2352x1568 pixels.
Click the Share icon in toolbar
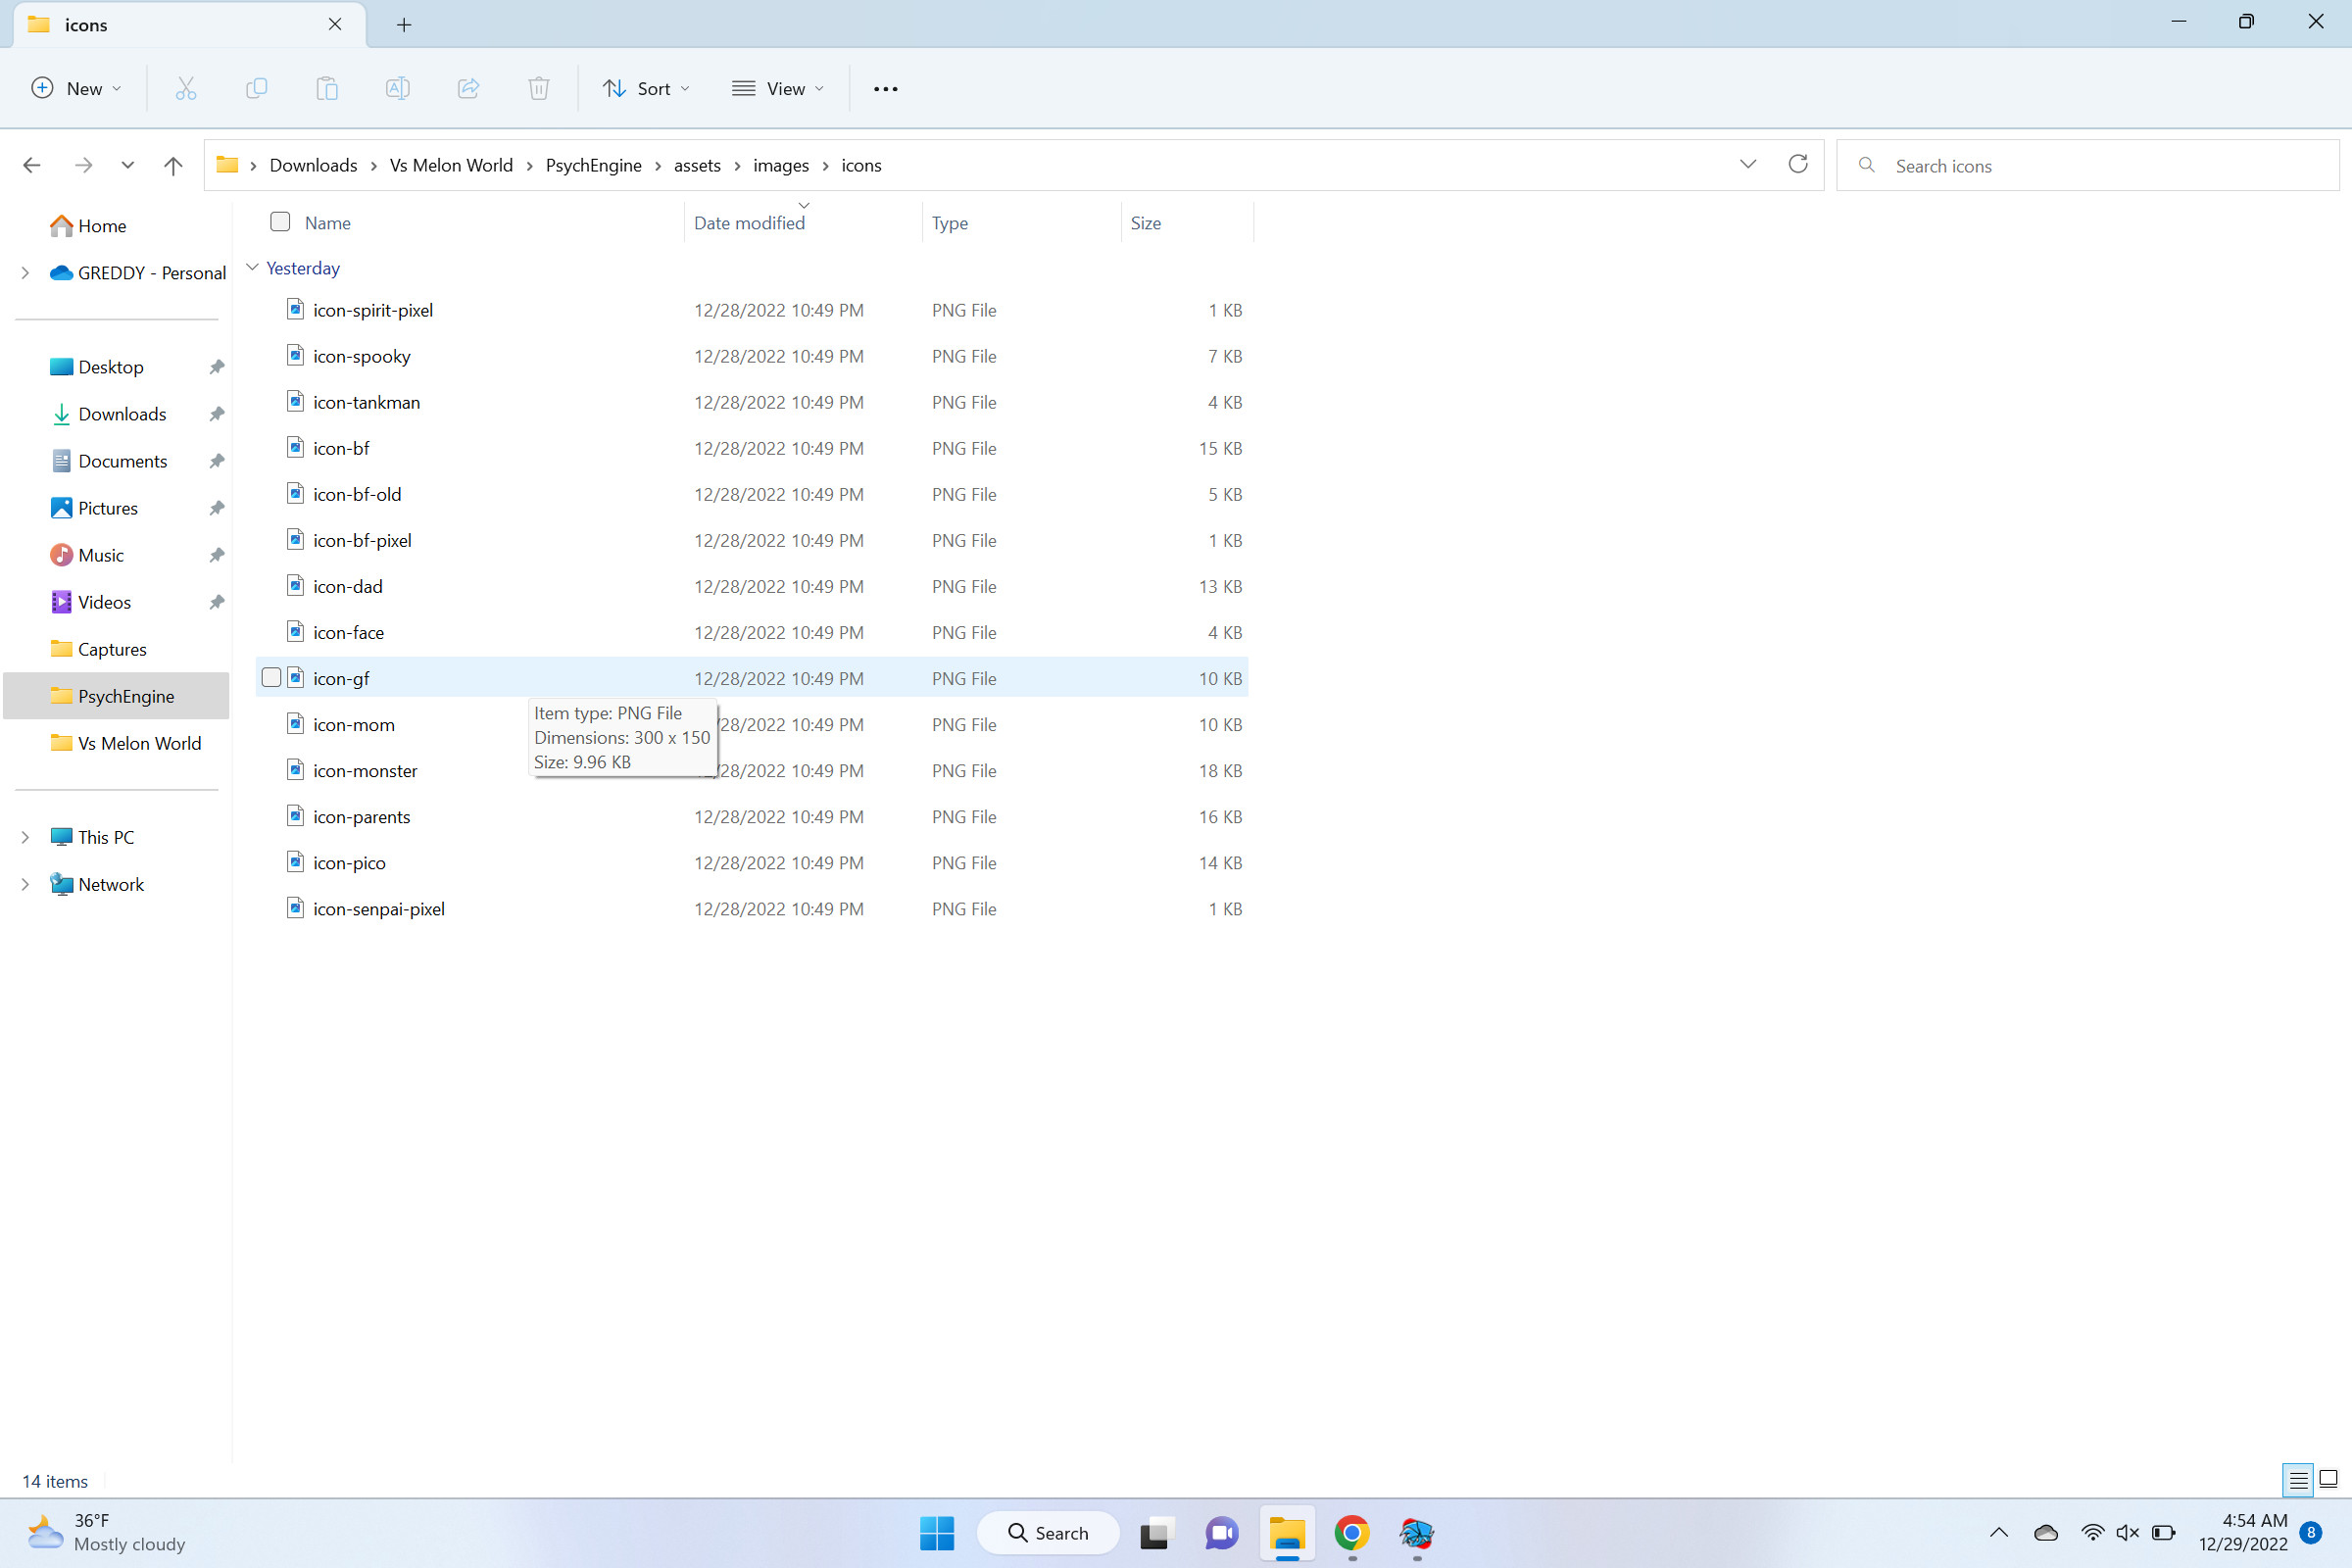tap(468, 89)
